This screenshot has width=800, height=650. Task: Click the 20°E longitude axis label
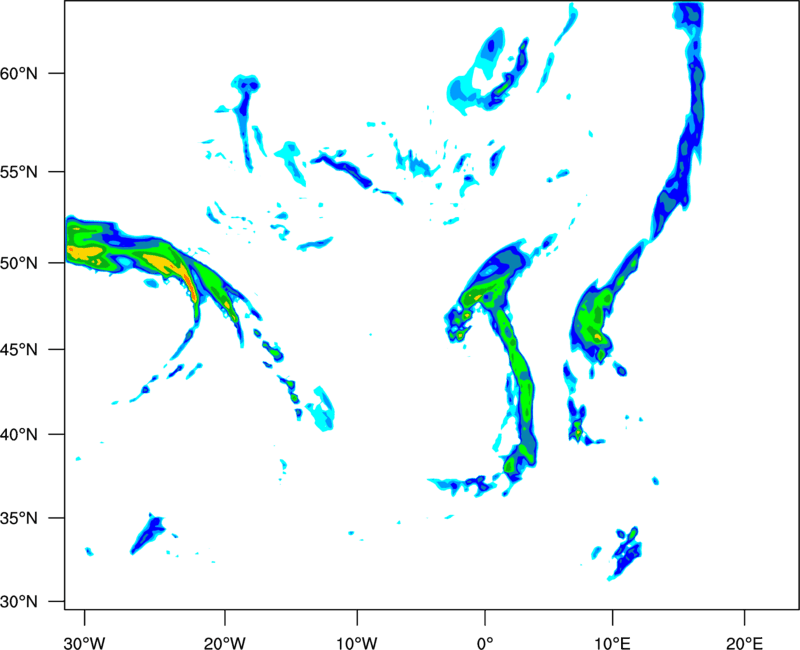[744, 643]
